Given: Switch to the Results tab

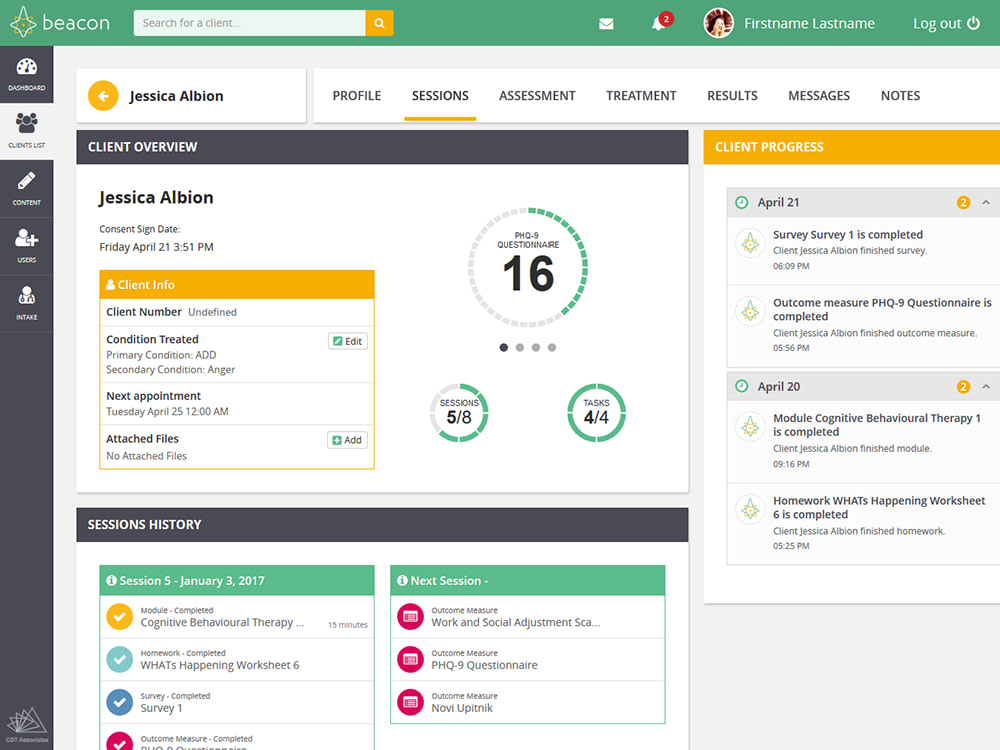Looking at the screenshot, I should tap(732, 96).
